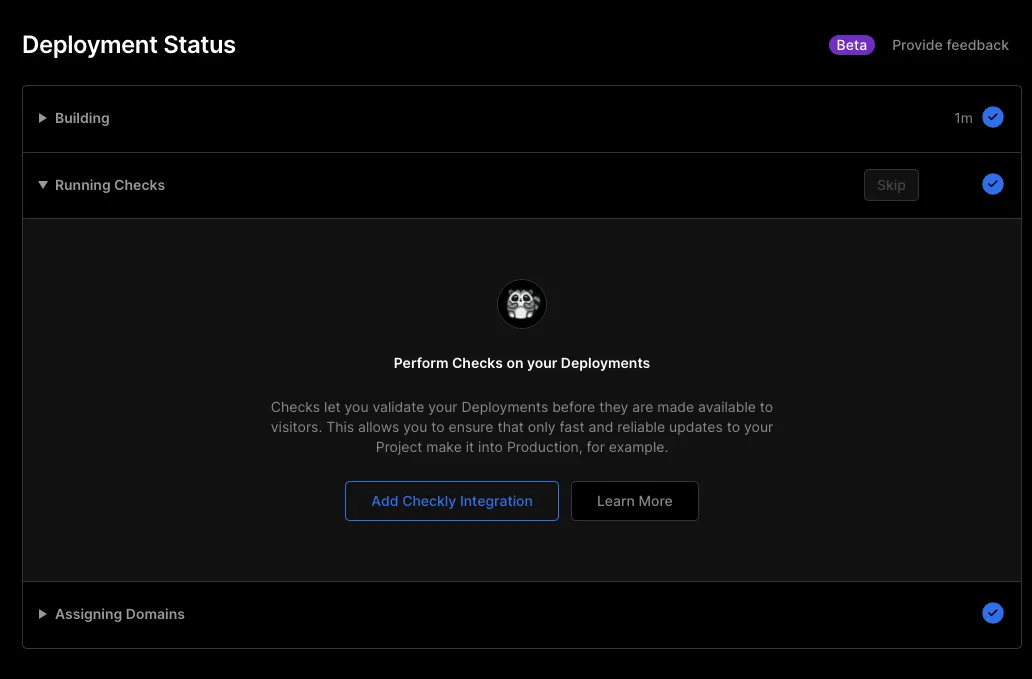Image resolution: width=1032 pixels, height=679 pixels.
Task: Click the Deployment Status heading
Action: [x=129, y=45]
